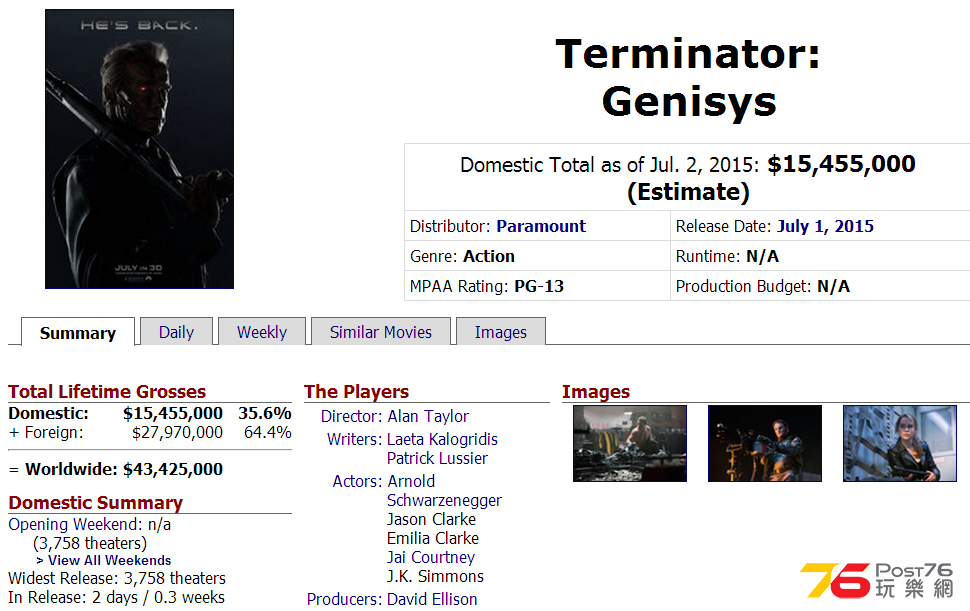Open actor Arnold Schwarzenegger link
This screenshot has width=970, height=611.
444,490
